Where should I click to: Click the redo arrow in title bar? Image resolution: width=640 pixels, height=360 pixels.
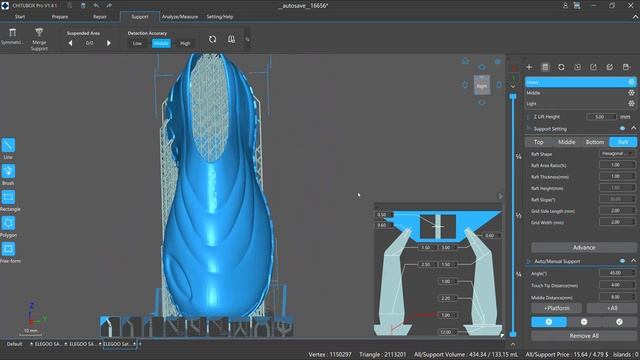[109, 6]
